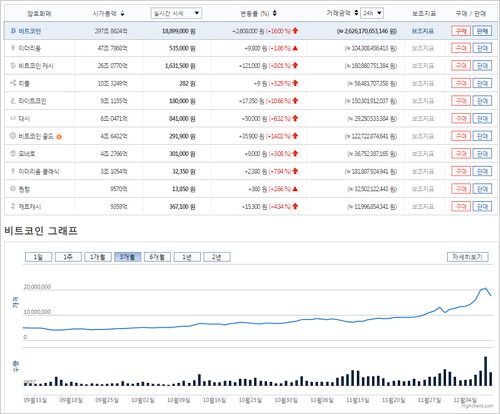Click the 라이트코인 coin icon

(x=13, y=101)
